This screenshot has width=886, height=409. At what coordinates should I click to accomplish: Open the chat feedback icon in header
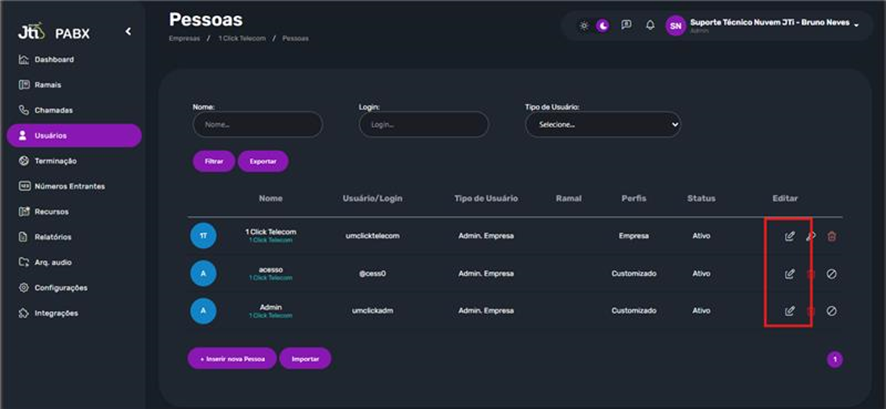[x=626, y=25]
